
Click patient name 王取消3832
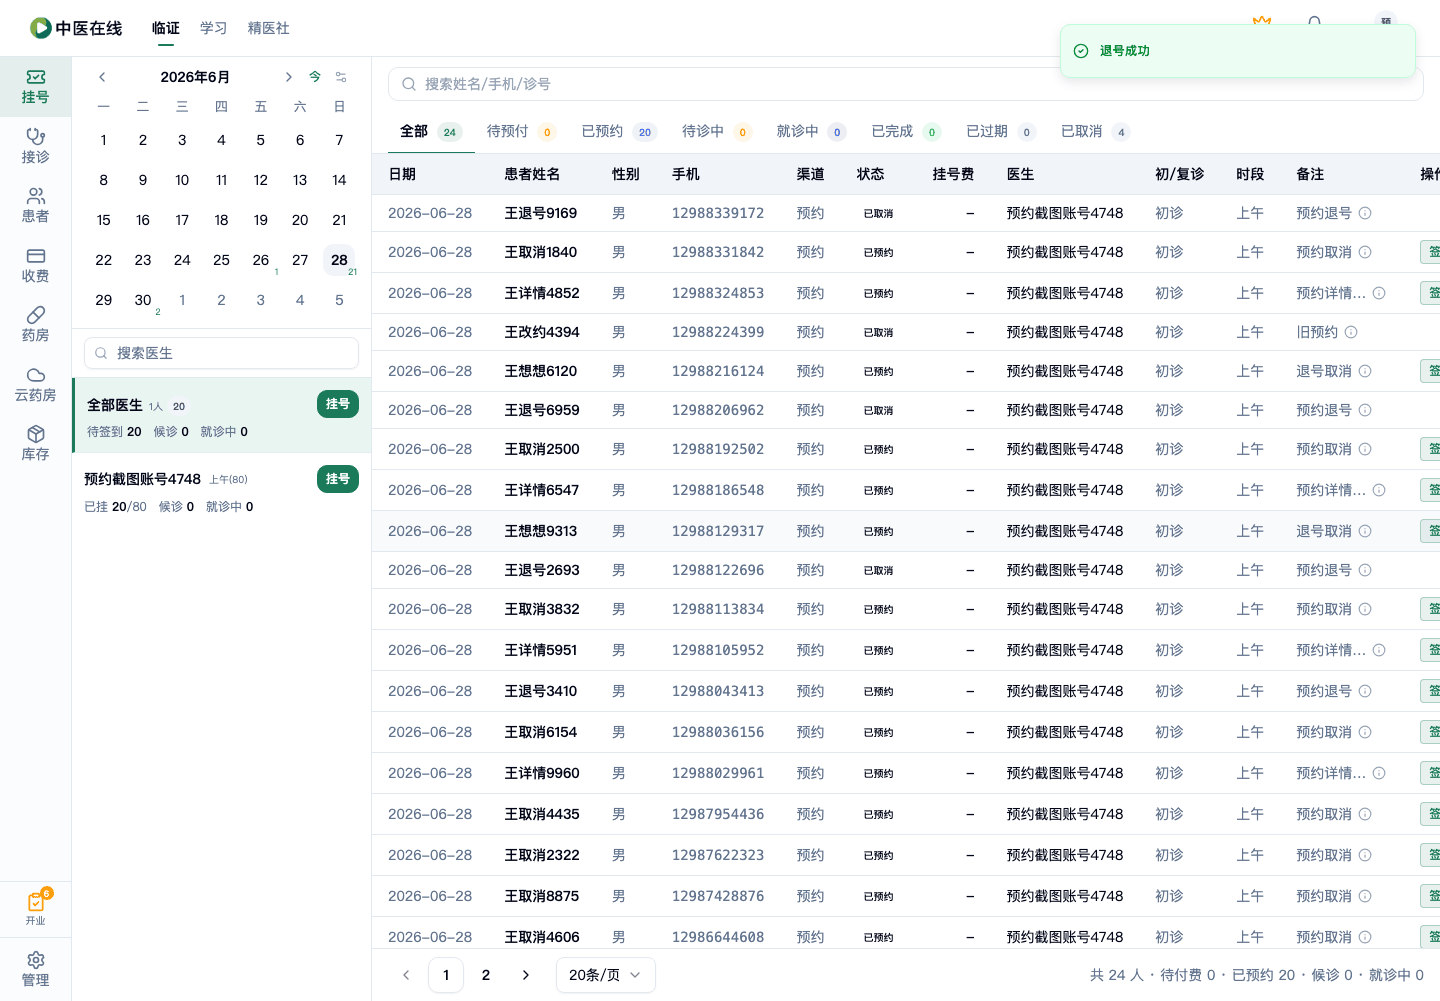[x=542, y=609]
